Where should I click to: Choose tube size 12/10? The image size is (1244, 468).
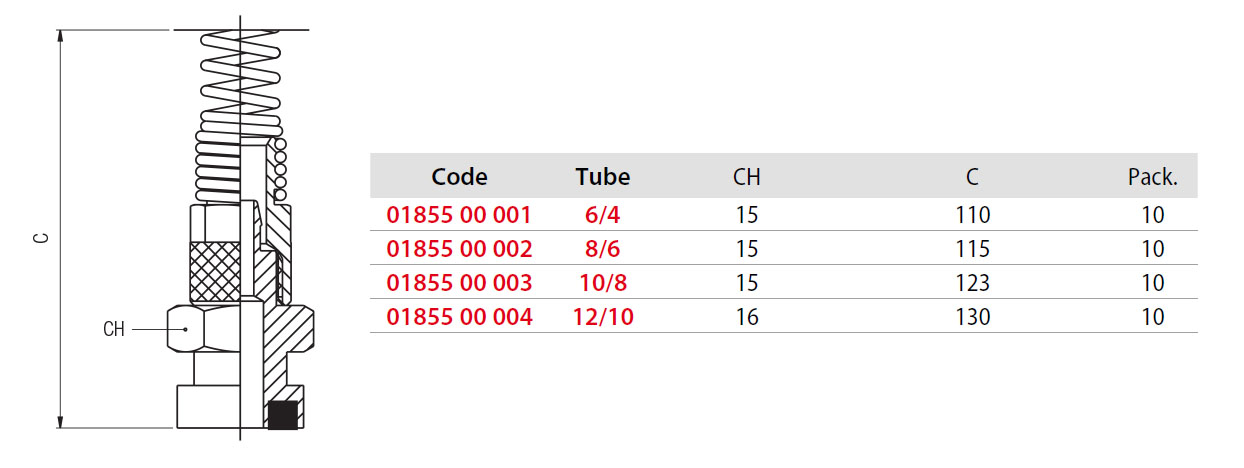pos(603,317)
